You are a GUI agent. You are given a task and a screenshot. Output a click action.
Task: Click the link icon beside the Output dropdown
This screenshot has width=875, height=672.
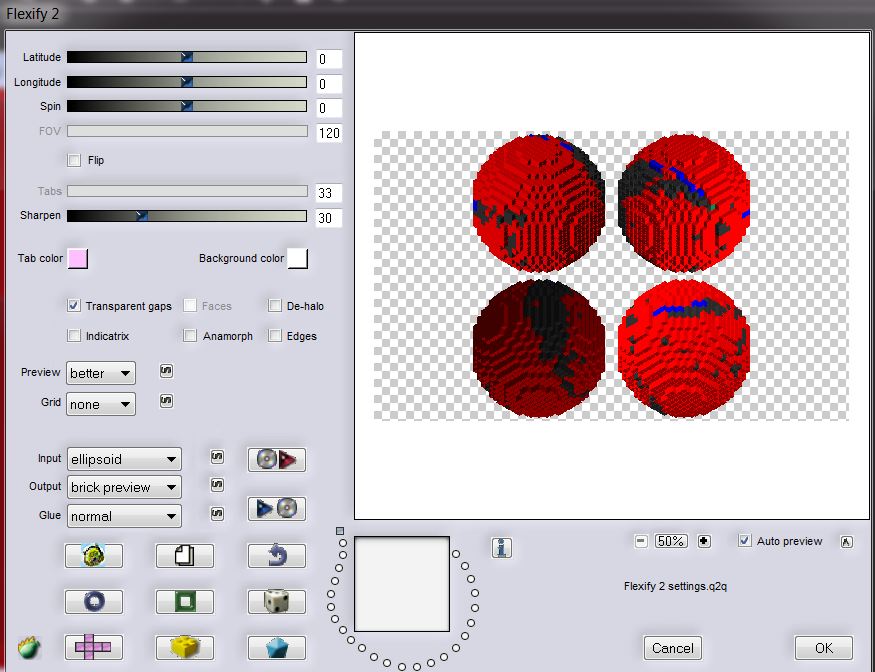click(x=218, y=485)
